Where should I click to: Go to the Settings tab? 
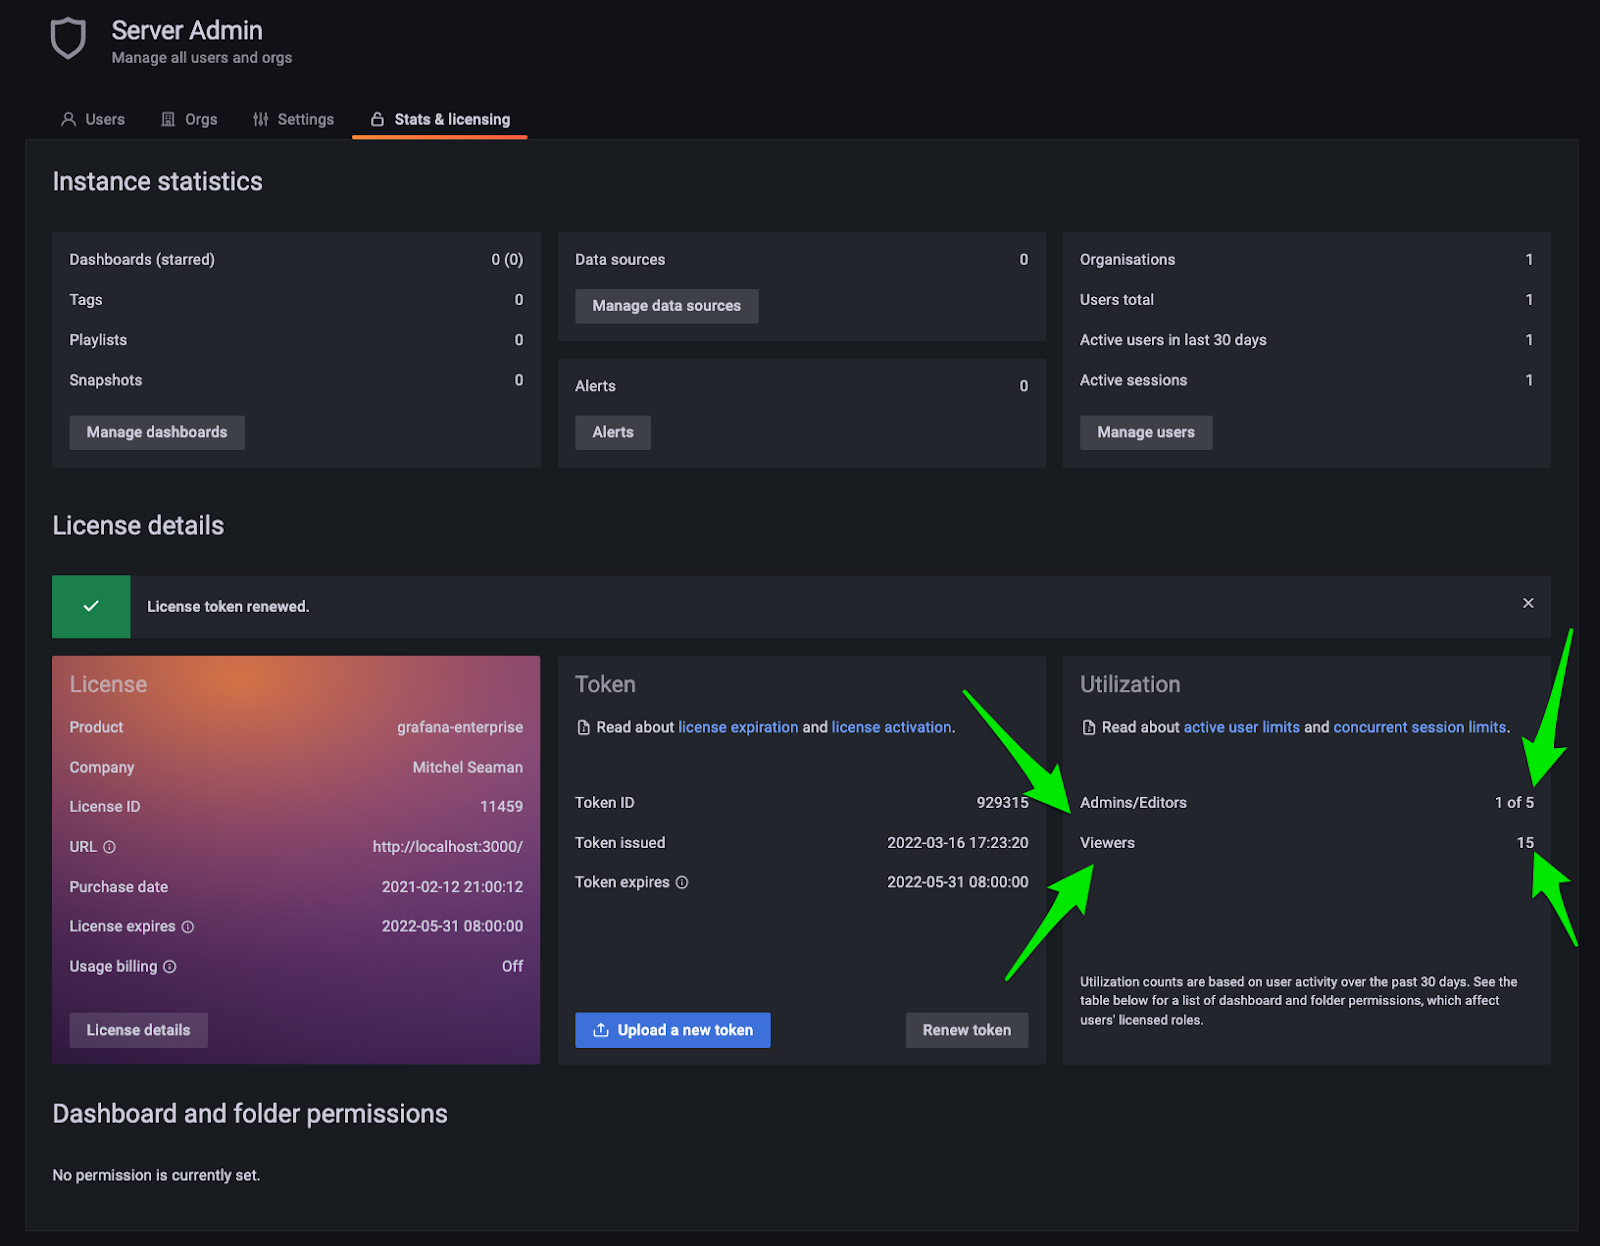click(293, 119)
